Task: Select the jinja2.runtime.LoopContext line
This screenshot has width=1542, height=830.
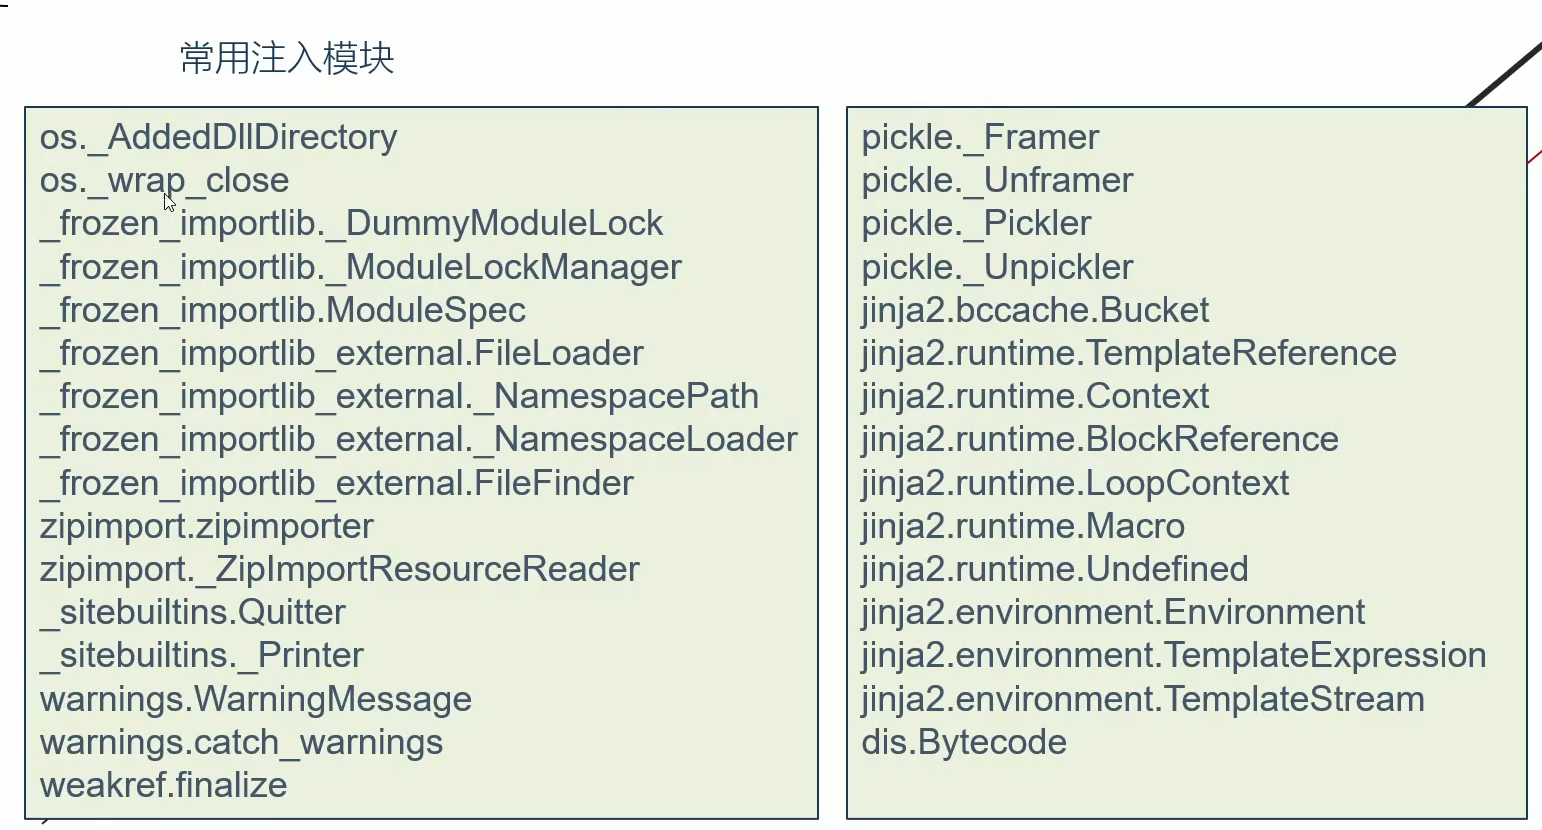Action: pos(1075,483)
